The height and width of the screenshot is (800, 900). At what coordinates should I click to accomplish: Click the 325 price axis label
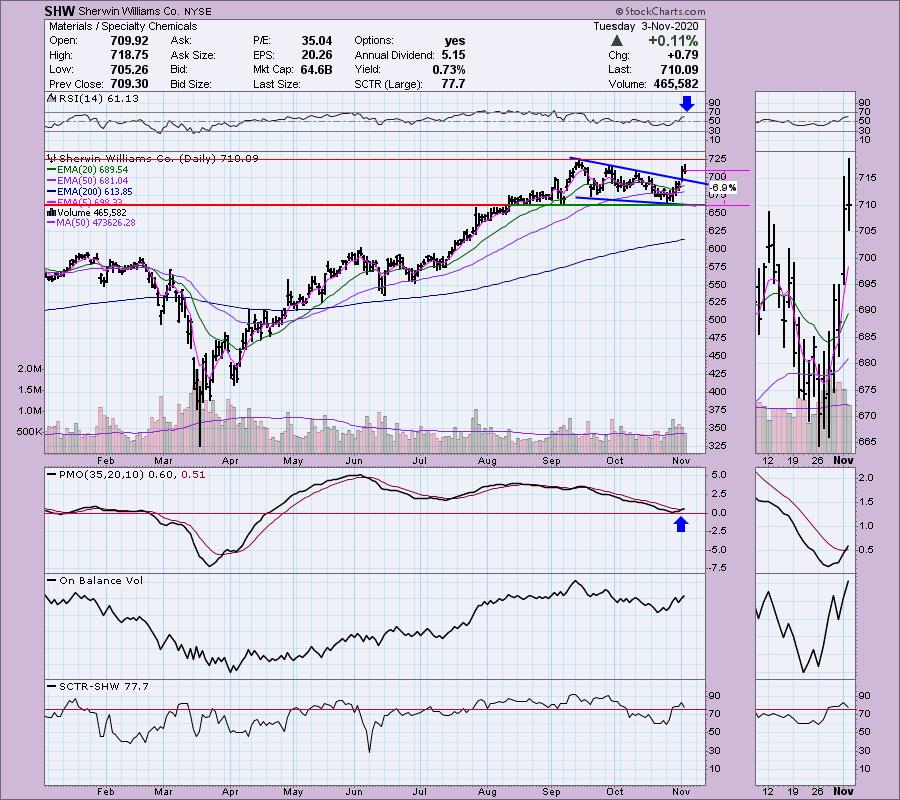pos(717,446)
